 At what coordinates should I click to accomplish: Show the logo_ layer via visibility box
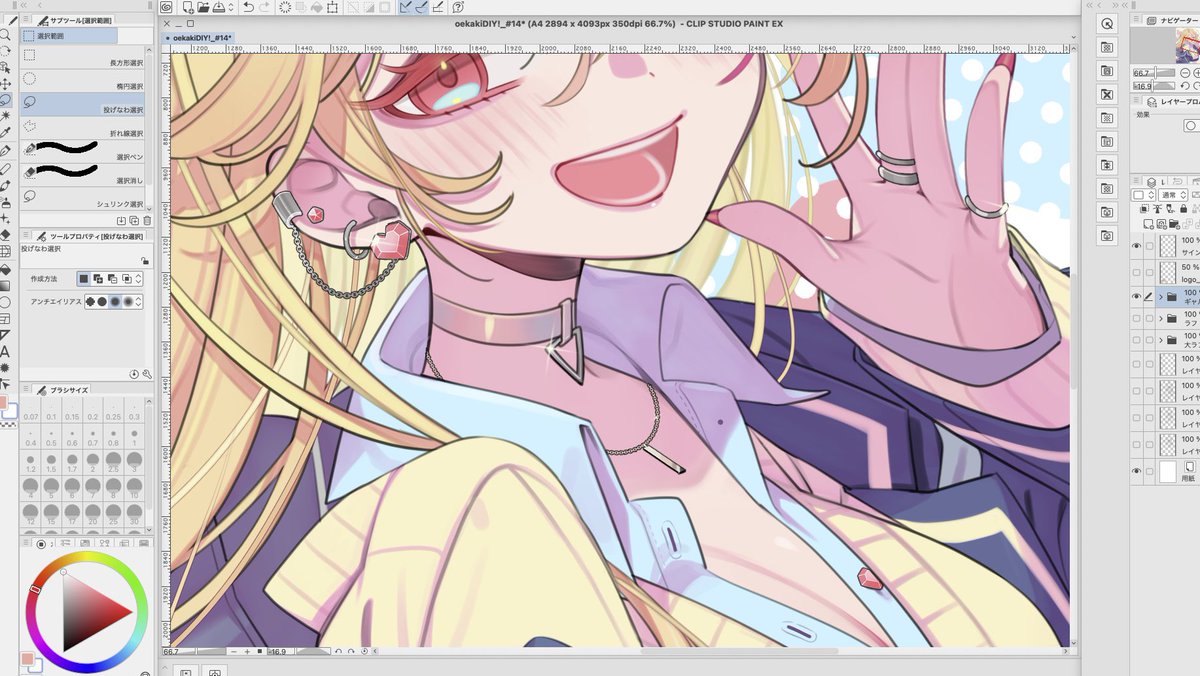point(1136,271)
